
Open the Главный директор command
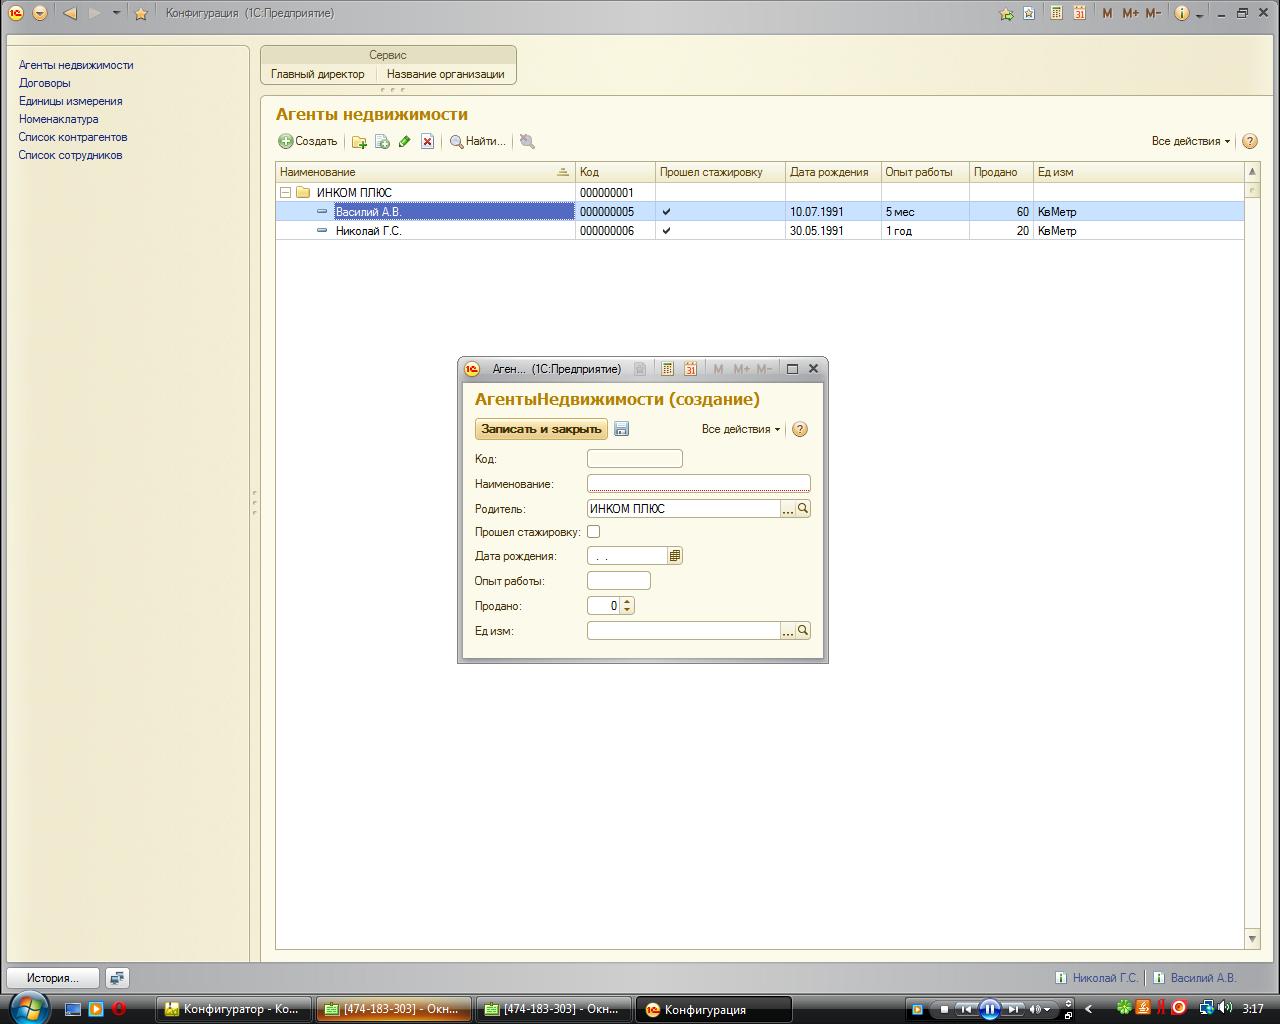(x=318, y=74)
